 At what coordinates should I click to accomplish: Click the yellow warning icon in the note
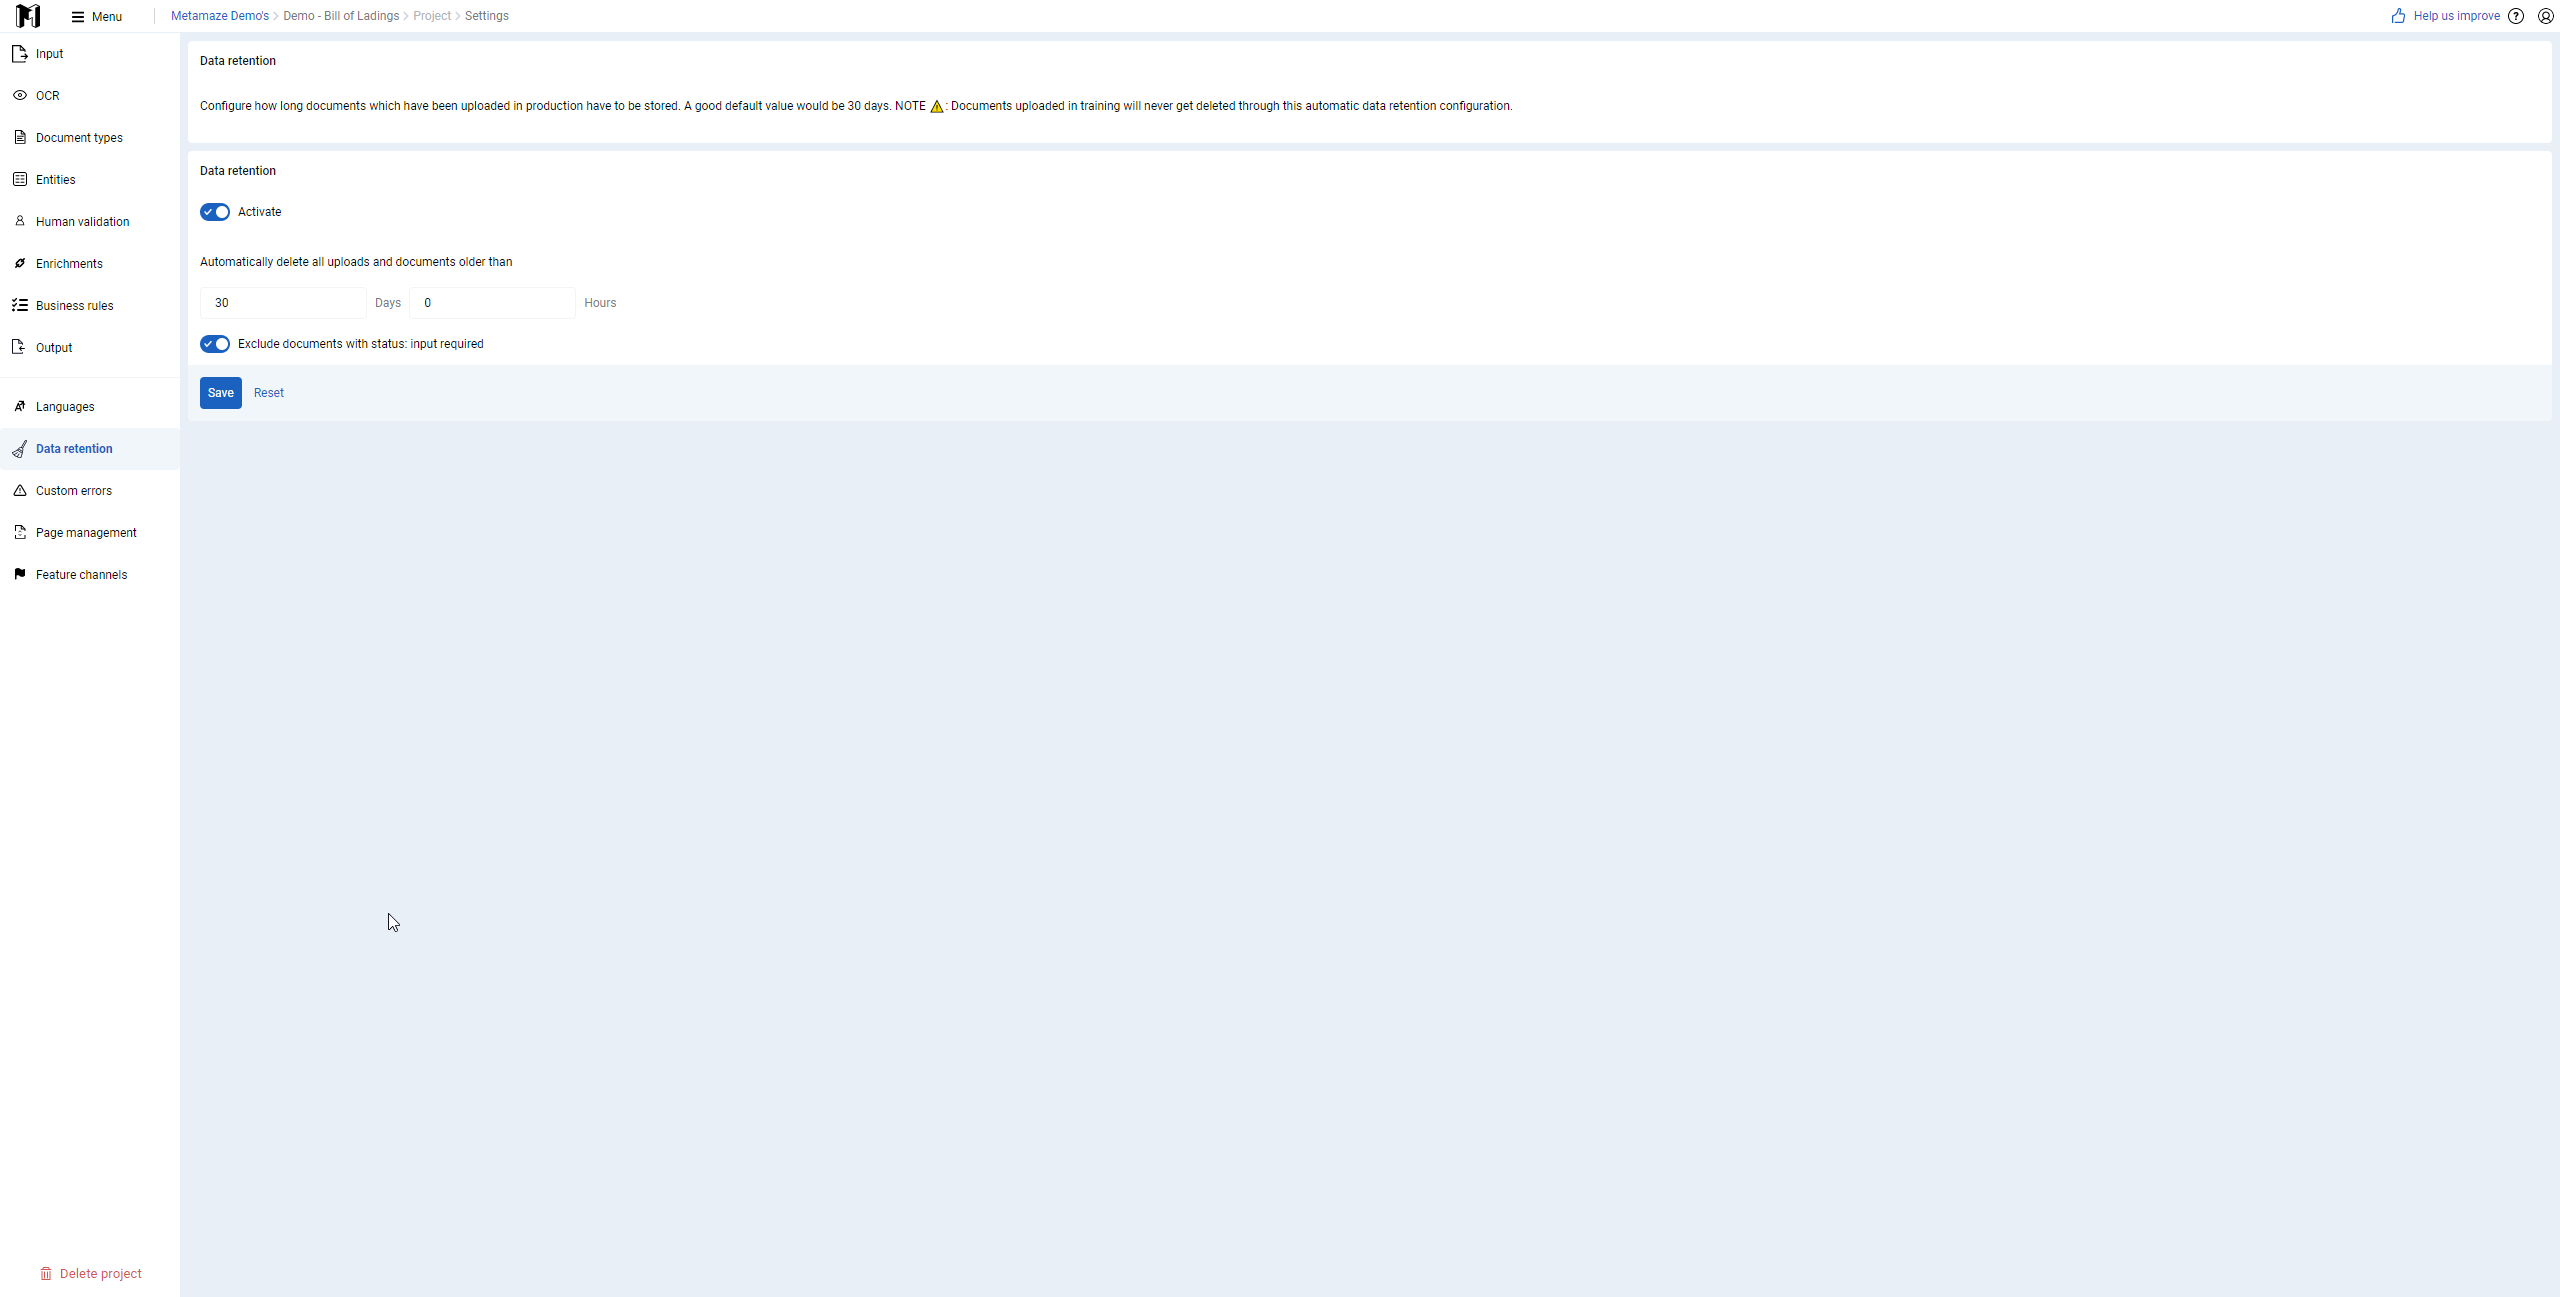pos(937,106)
